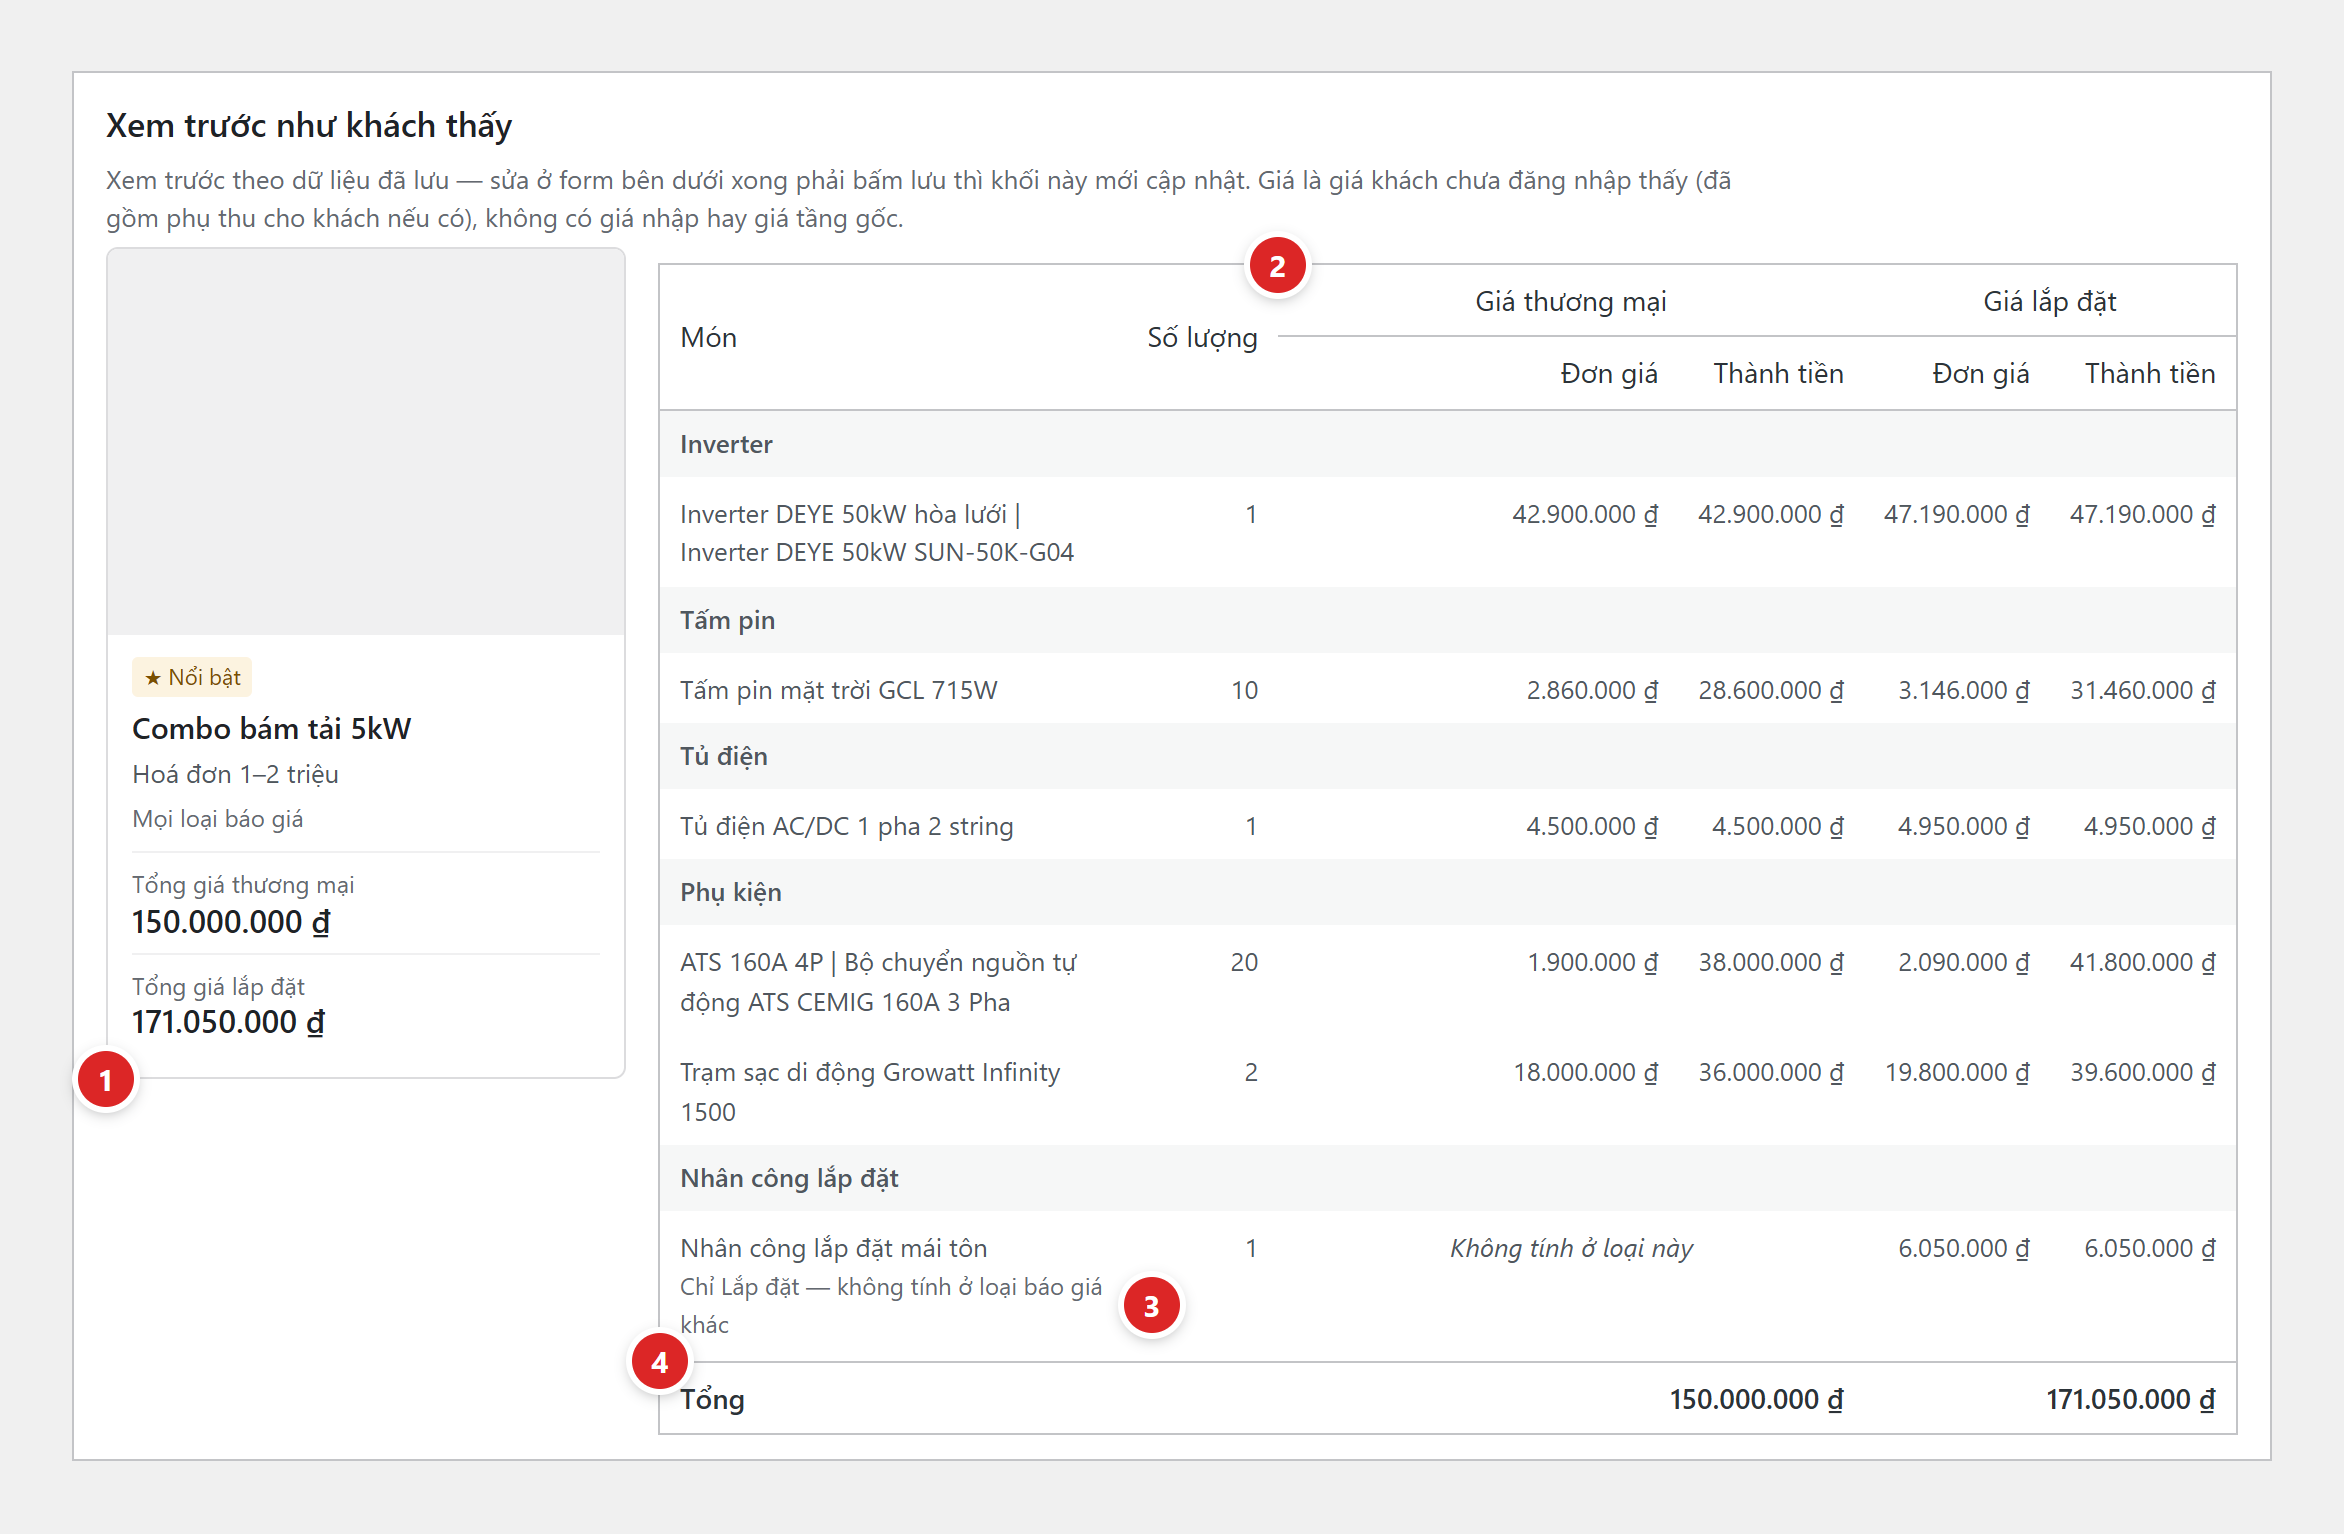Click the 'Phụ kiện' category row
Screen dimensions: 2344x1534
[x=1447, y=892]
